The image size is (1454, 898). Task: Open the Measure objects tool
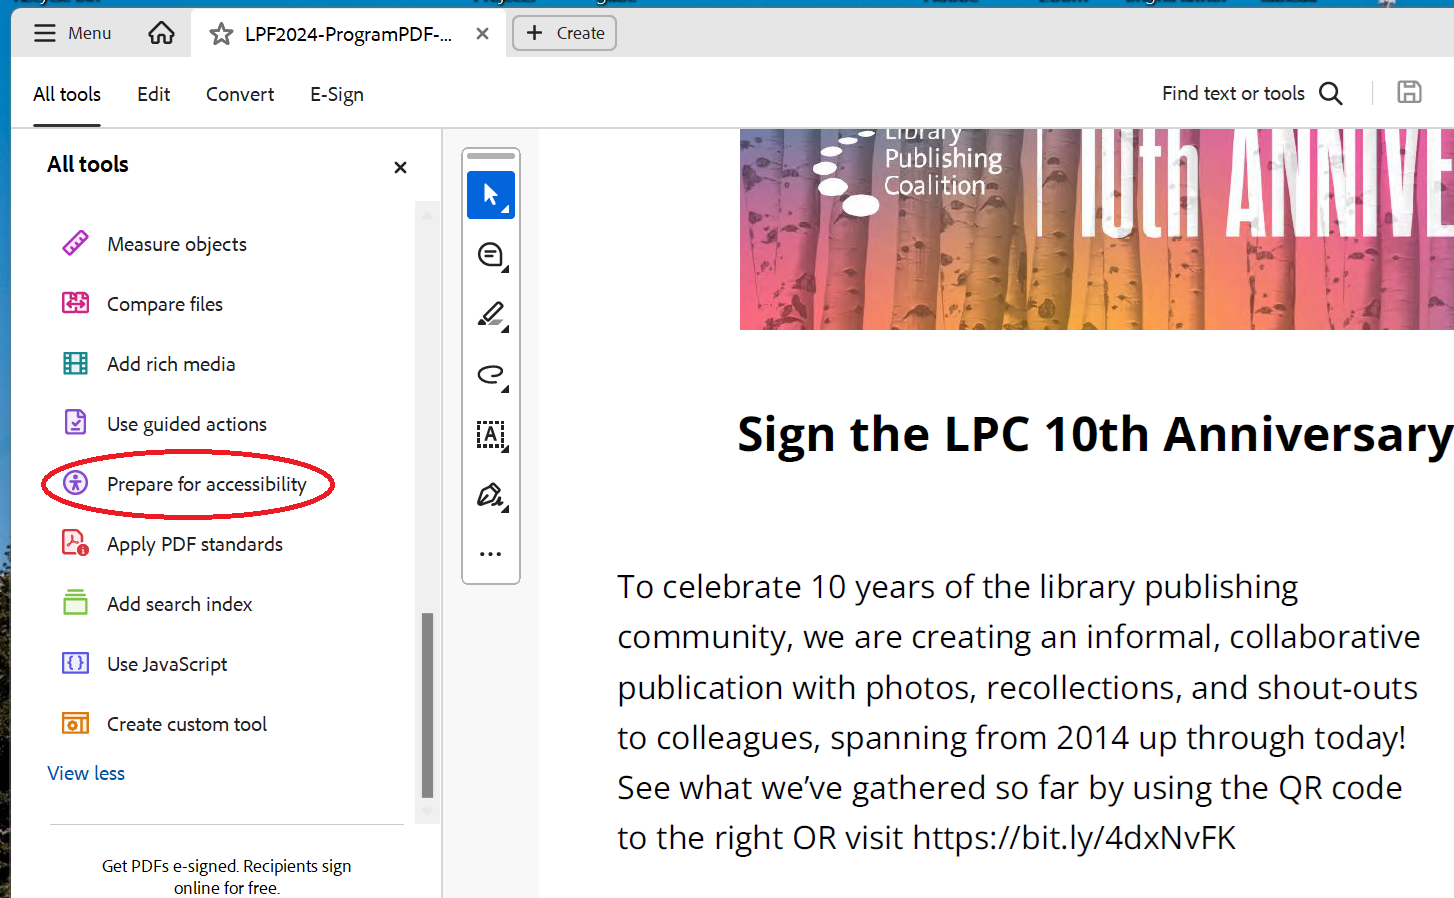[176, 243]
